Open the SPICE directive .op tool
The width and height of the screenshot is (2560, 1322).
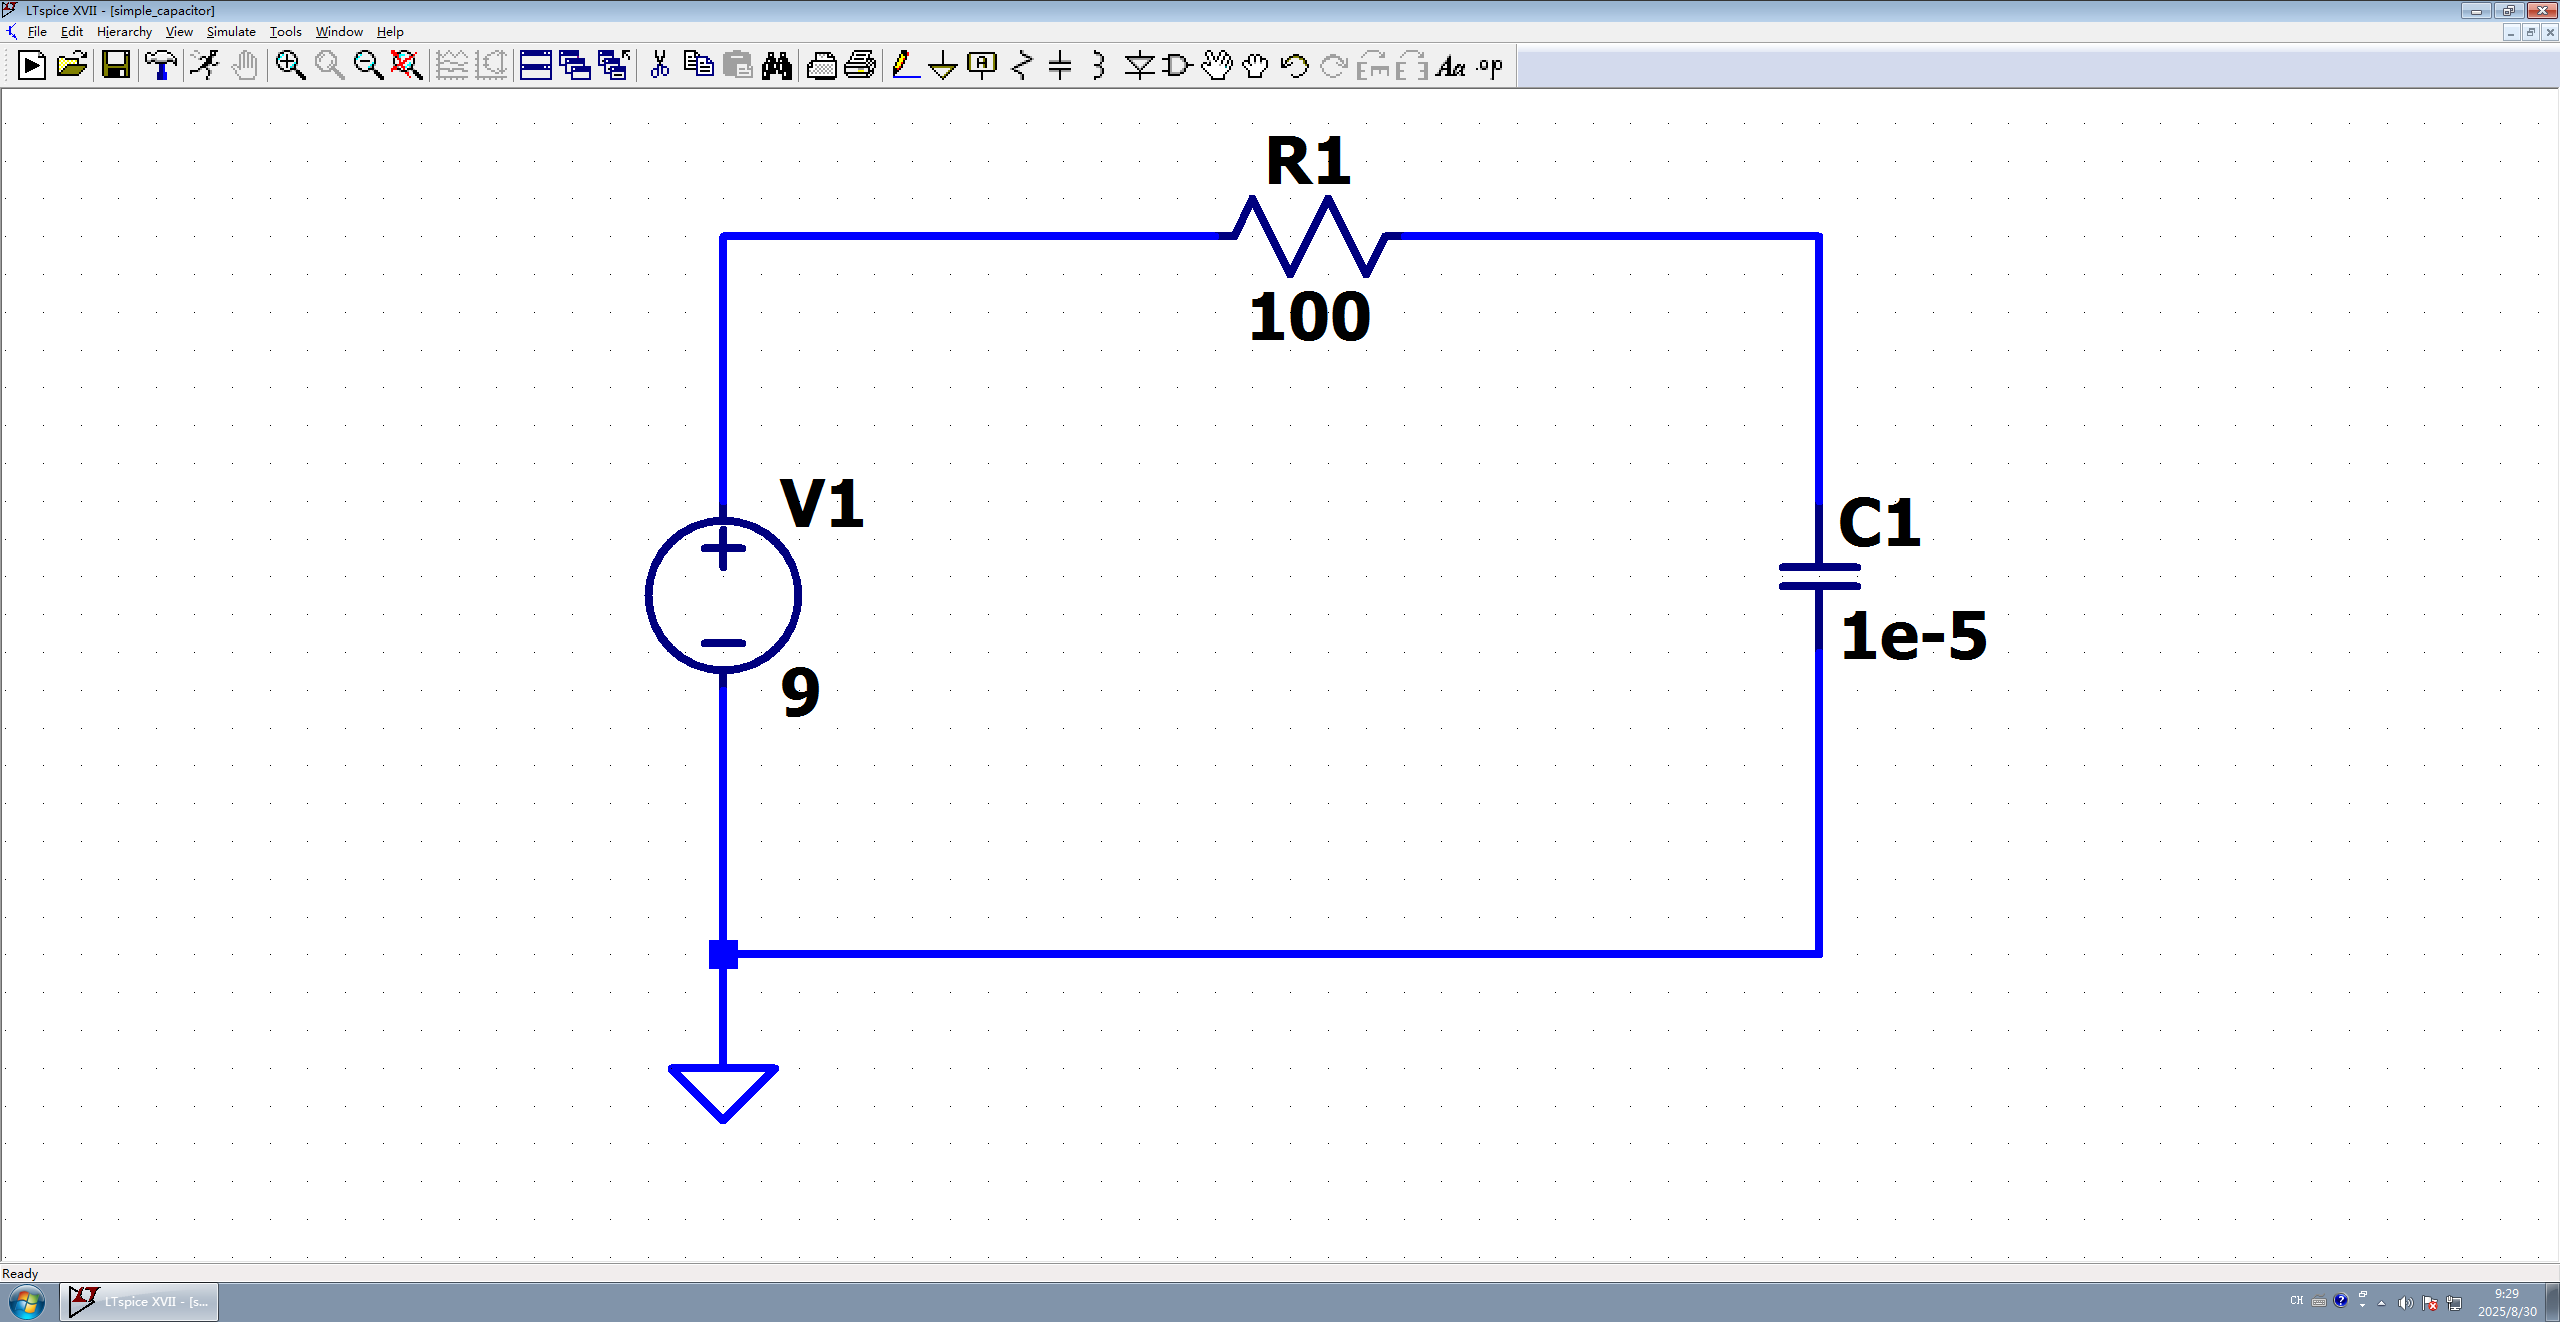[1490, 66]
